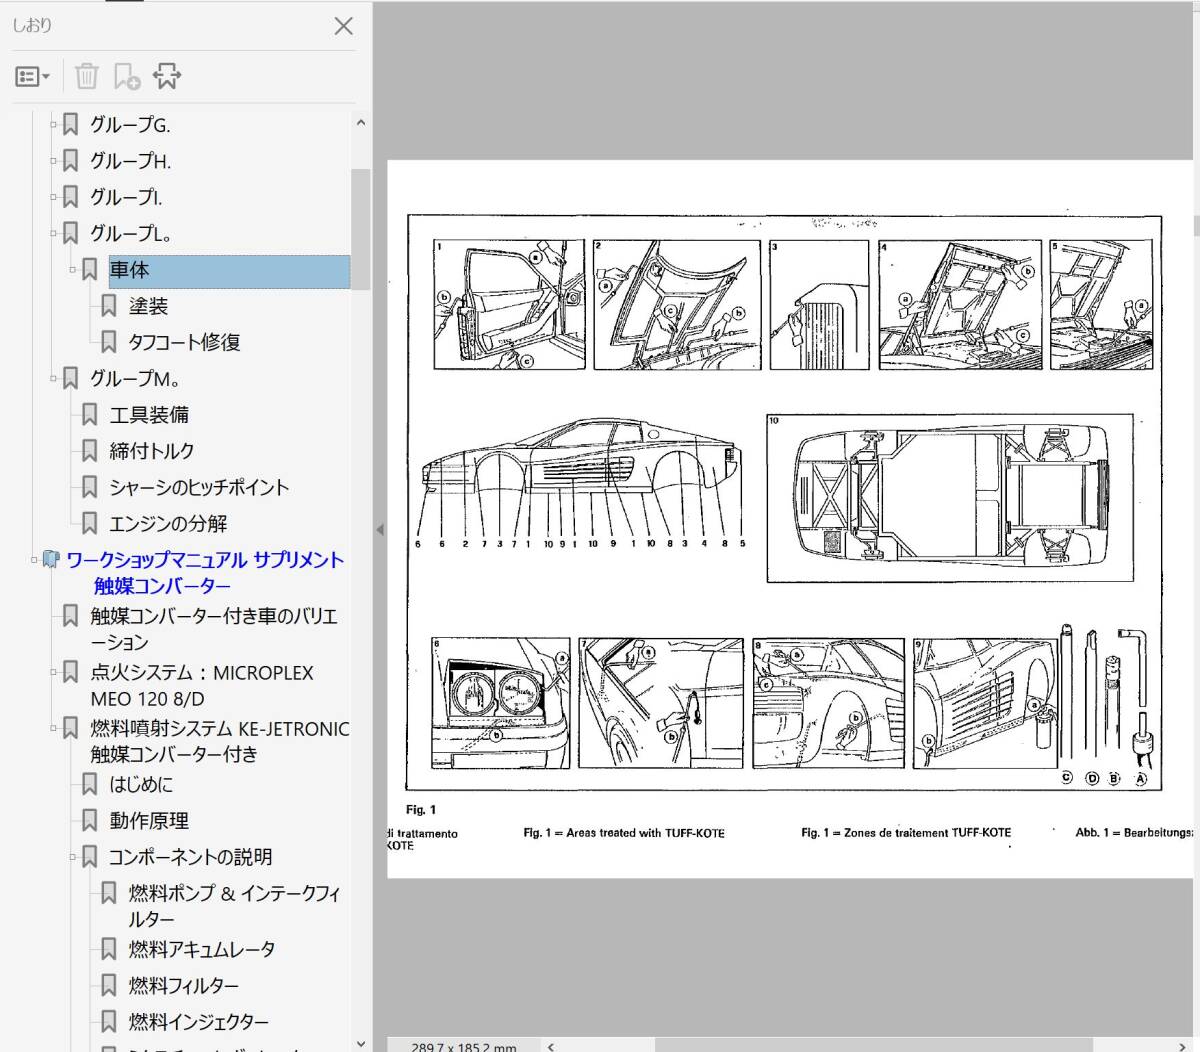Collapse the side panel with divider arrow
Viewport: 1200px width, 1052px height.
pos(379,529)
